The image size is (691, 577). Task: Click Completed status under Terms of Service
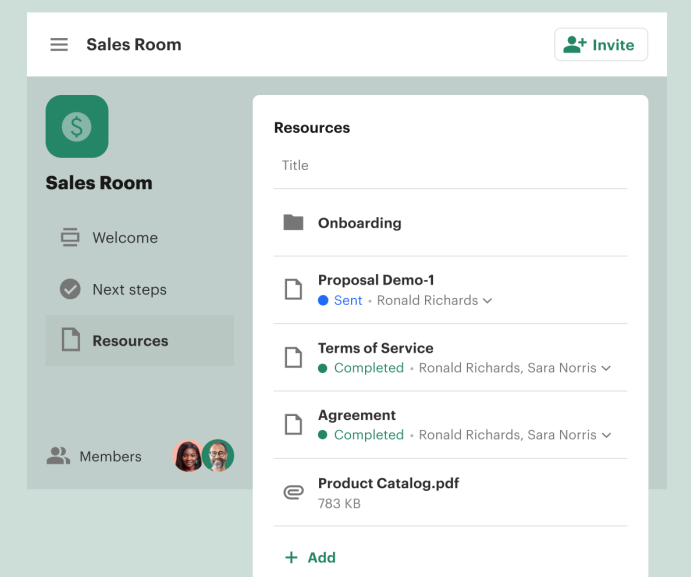point(368,368)
